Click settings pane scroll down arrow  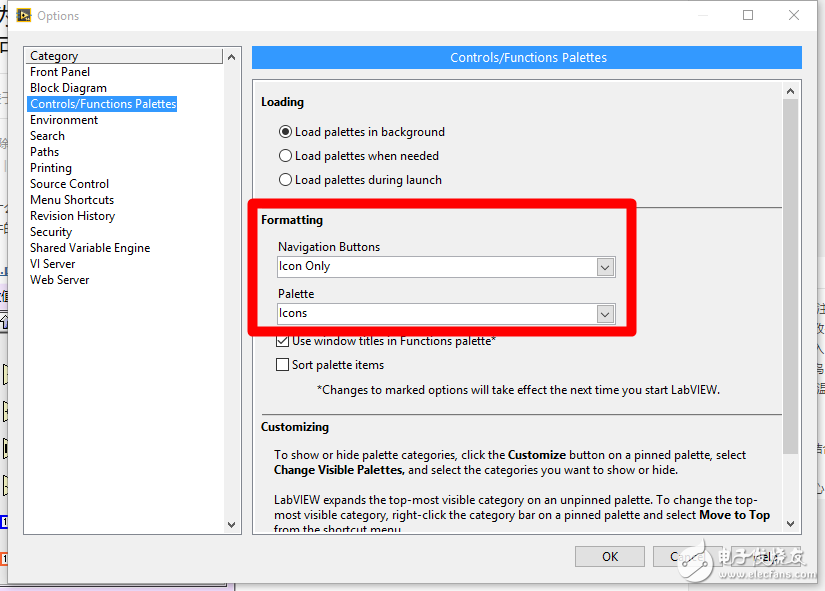click(790, 524)
